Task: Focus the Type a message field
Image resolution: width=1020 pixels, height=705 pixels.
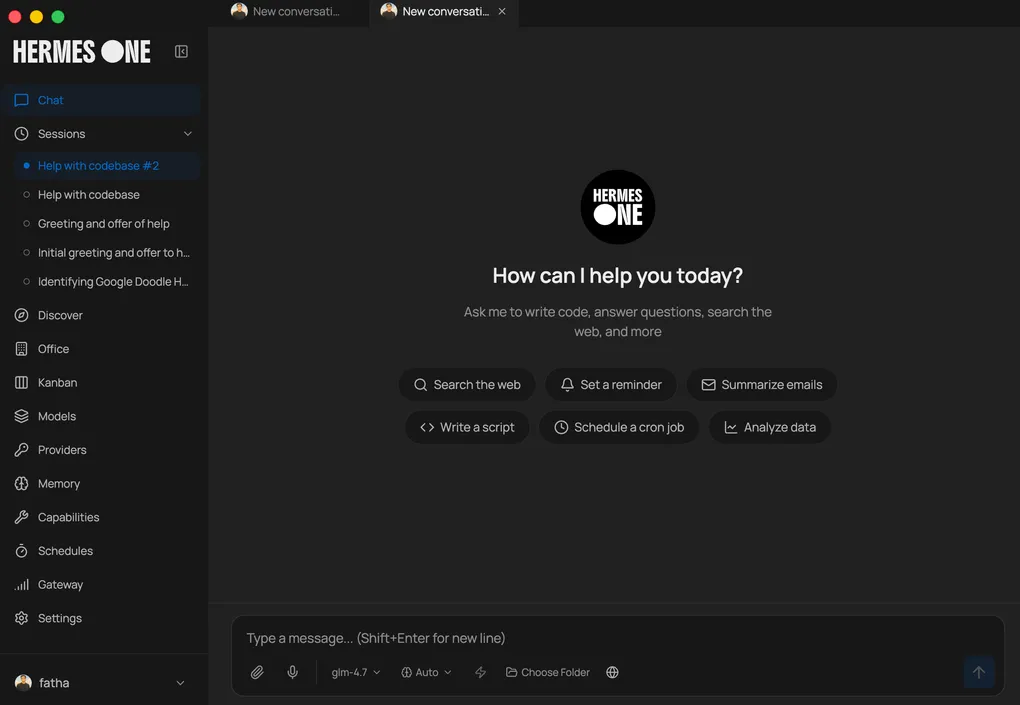Action: [618, 638]
